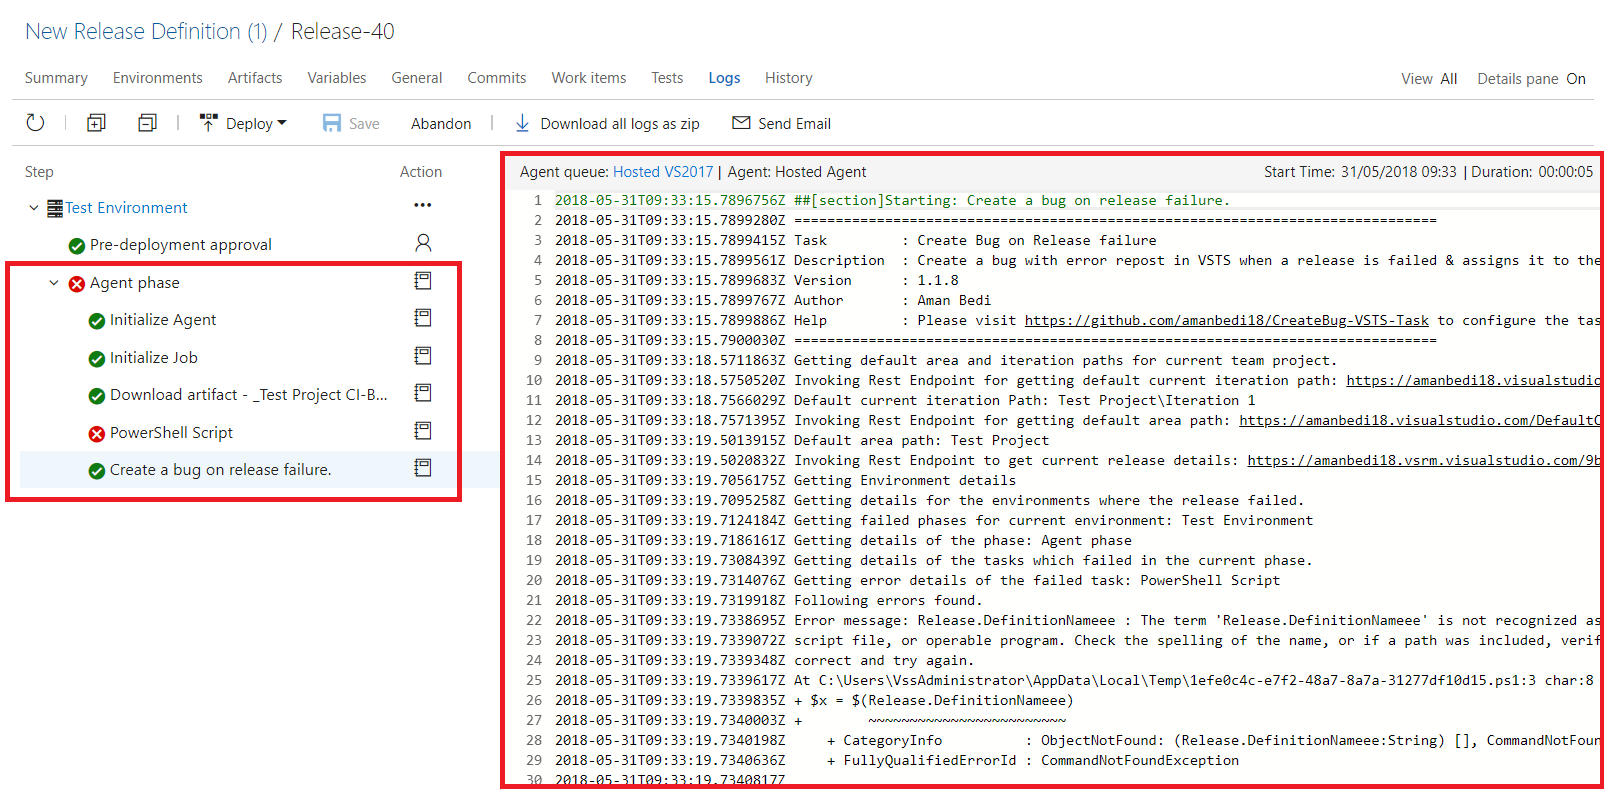
Task: Click the Duration 00:00:05 text
Action: (1532, 172)
